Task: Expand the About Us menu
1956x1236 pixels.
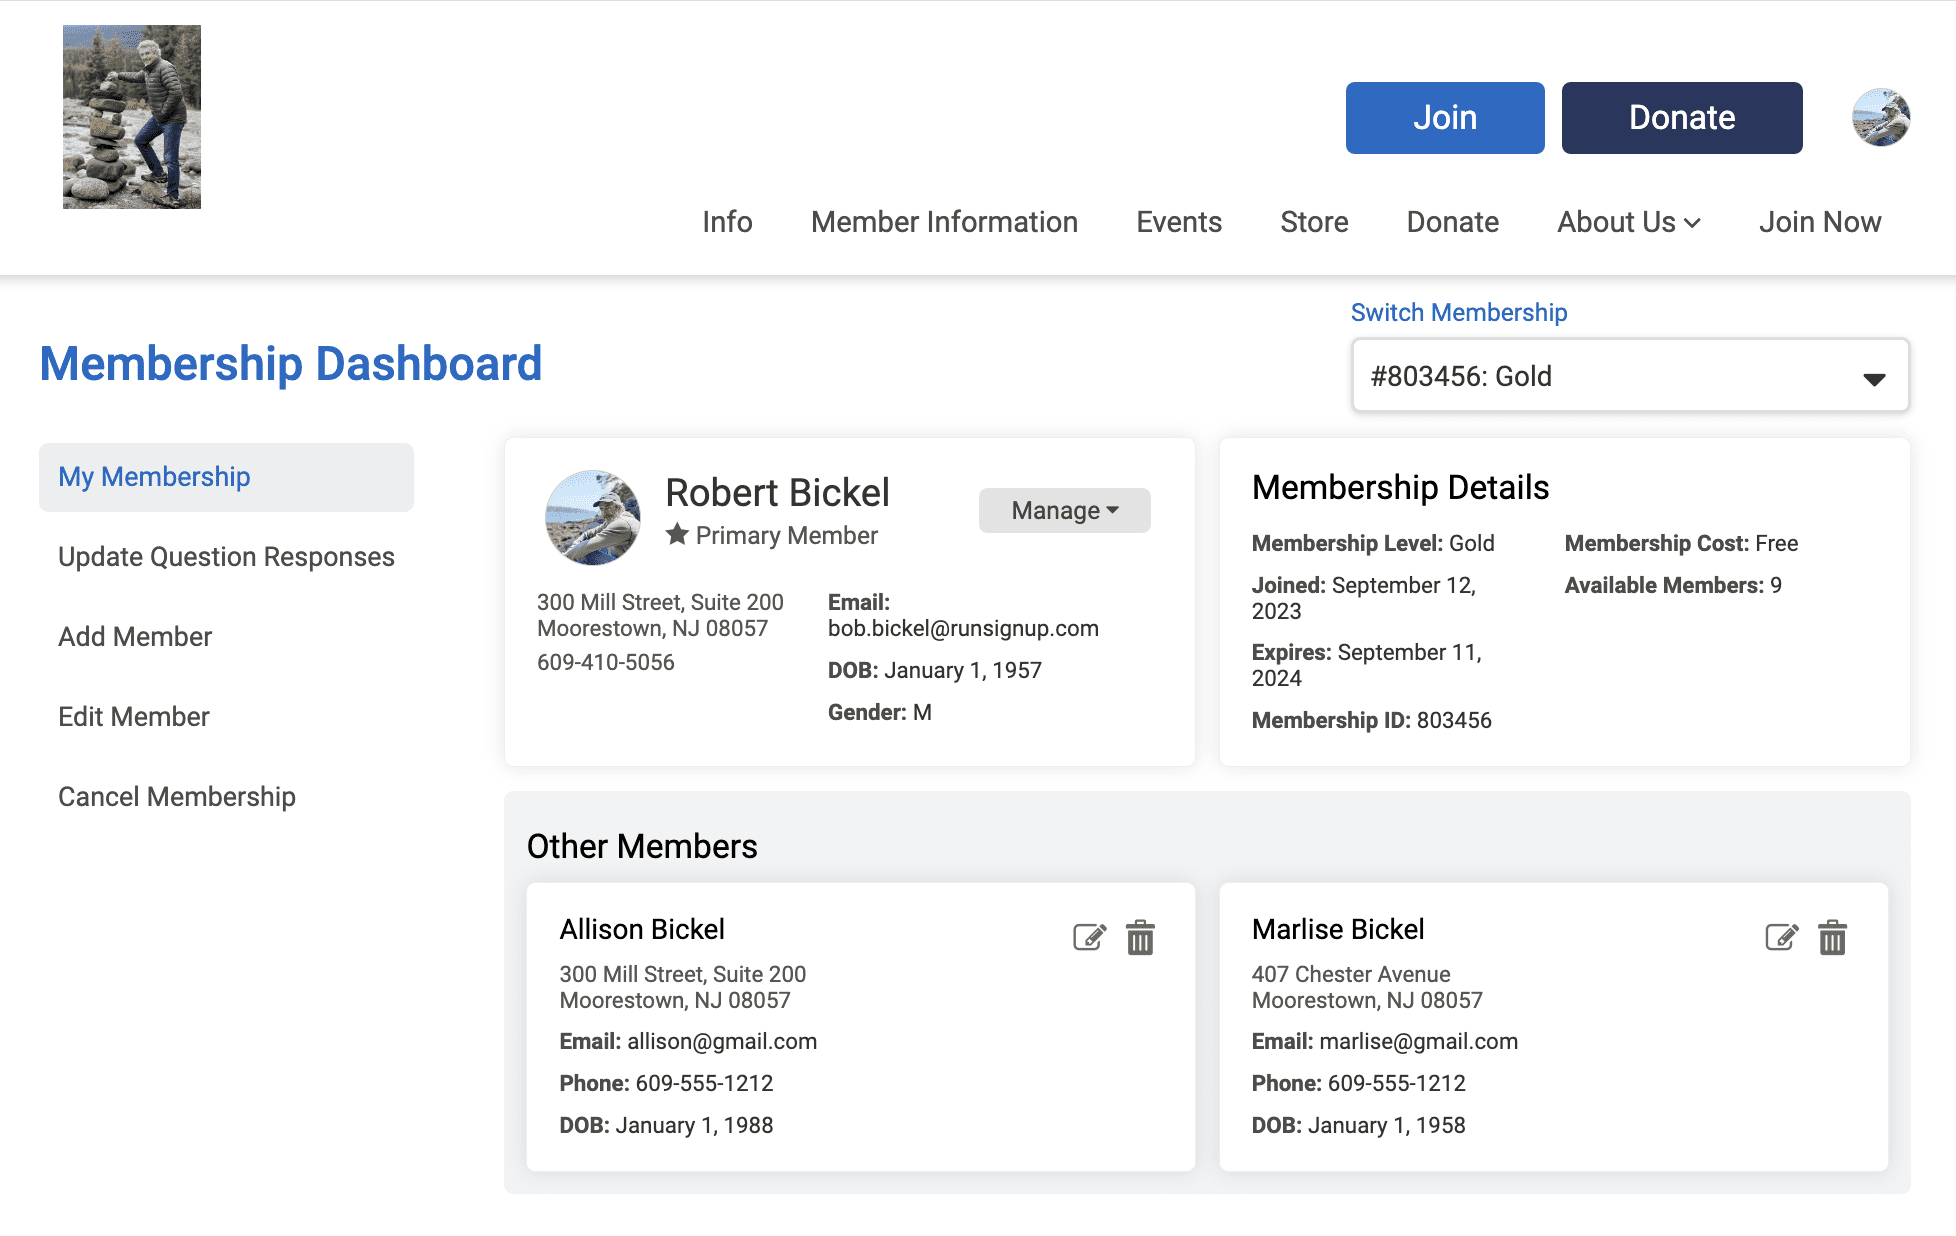Action: (x=1628, y=222)
